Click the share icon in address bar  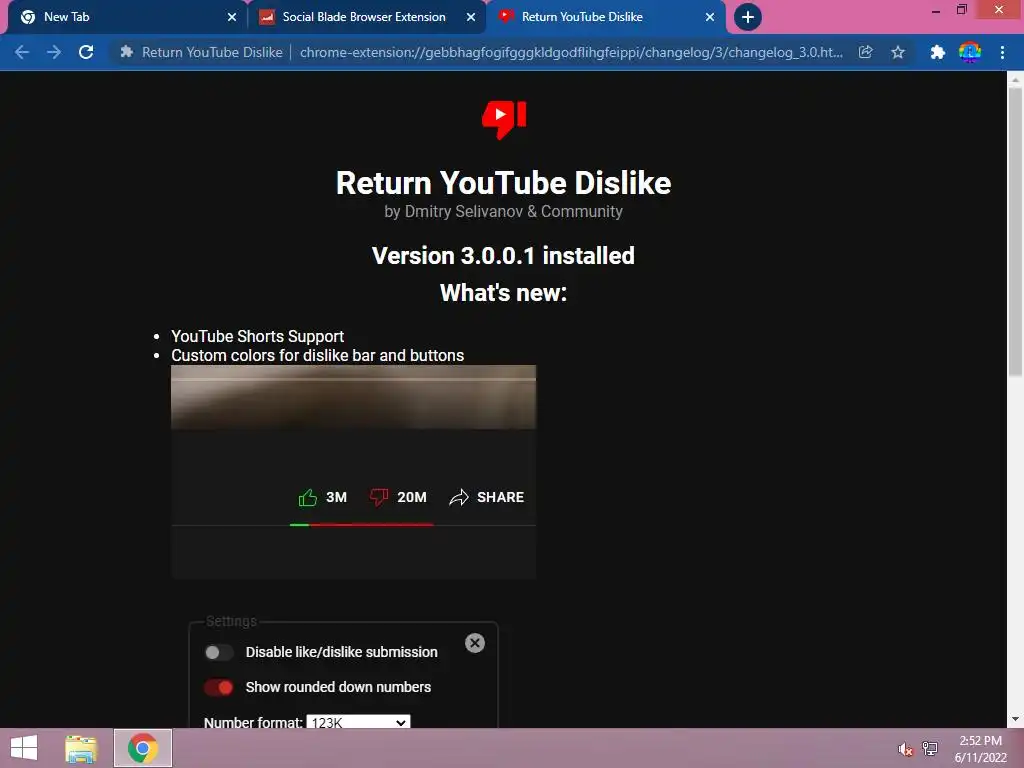[866, 52]
